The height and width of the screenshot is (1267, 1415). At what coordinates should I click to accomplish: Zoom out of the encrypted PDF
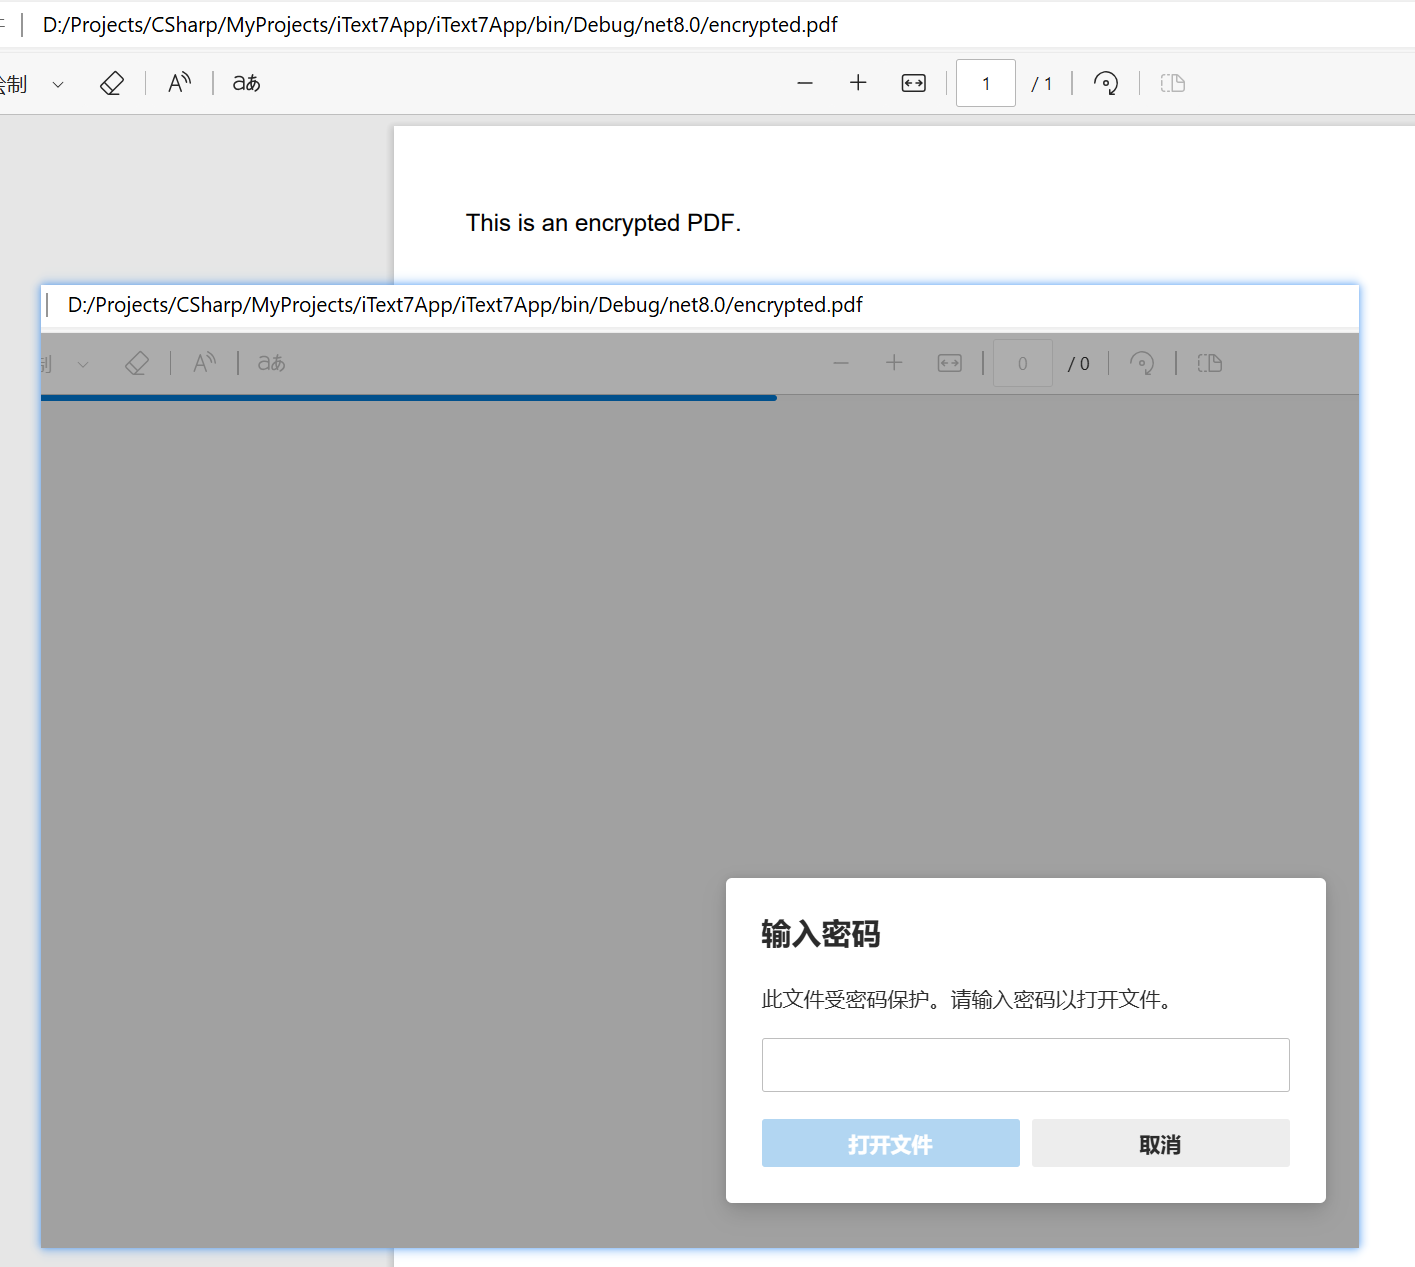tap(805, 83)
